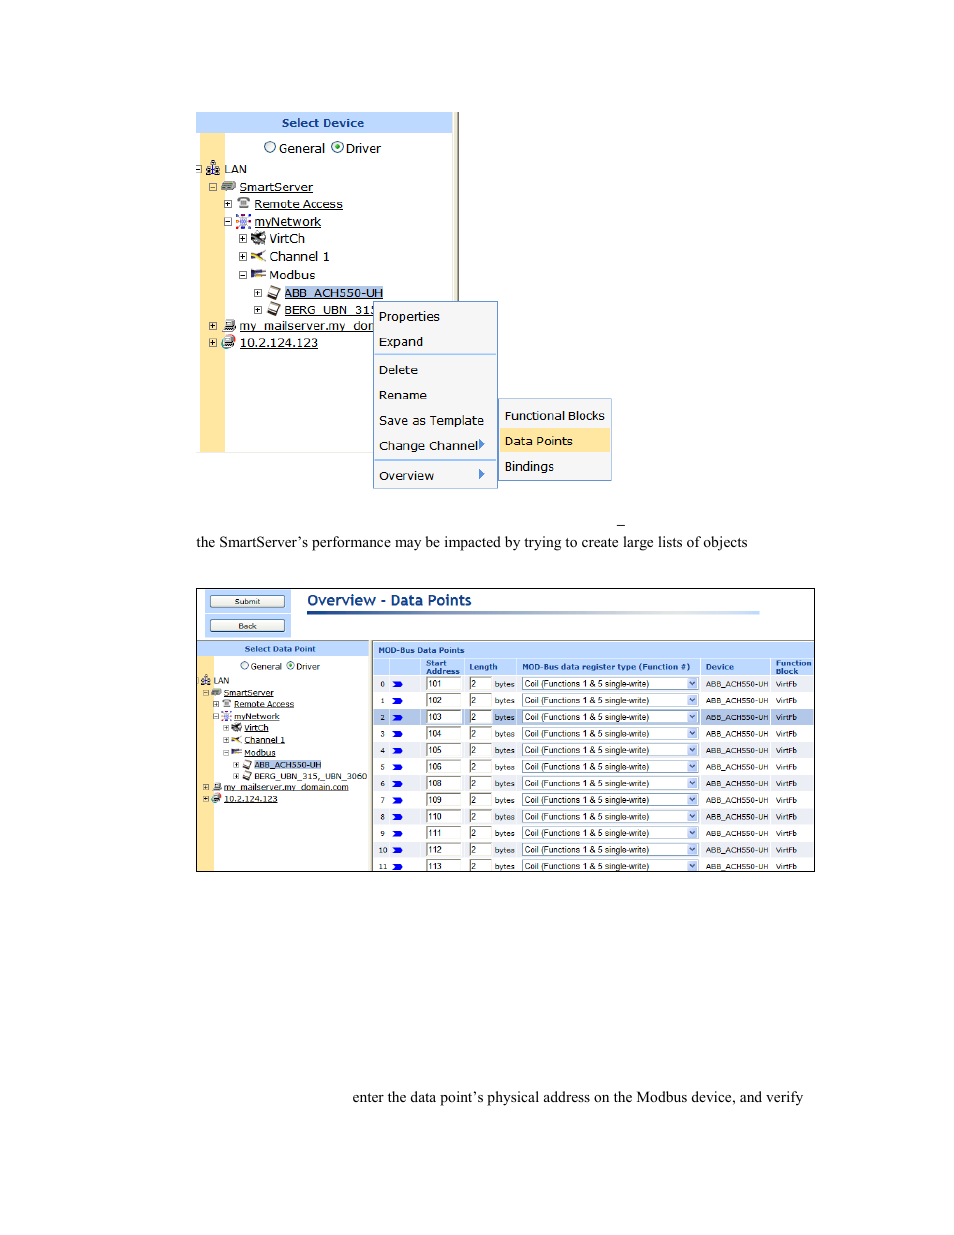This screenshot has height=1235, width=954.
Task: Expand ABB_ACH550-UH node in Select Data Point tree
Action: pyautogui.click(x=236, y=765)
